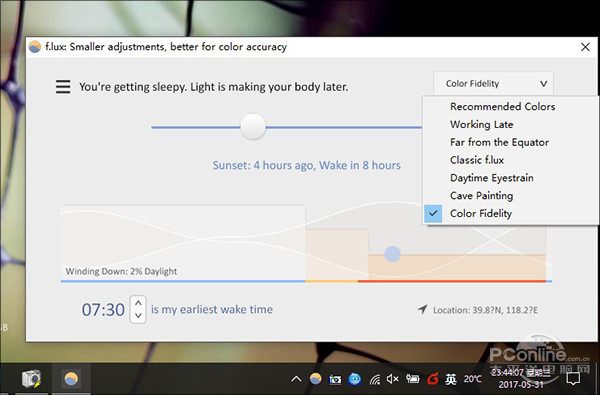Screen dimensions: 600x395
Task: Decrease wake time with down arrow
Action: click(138, 316)
